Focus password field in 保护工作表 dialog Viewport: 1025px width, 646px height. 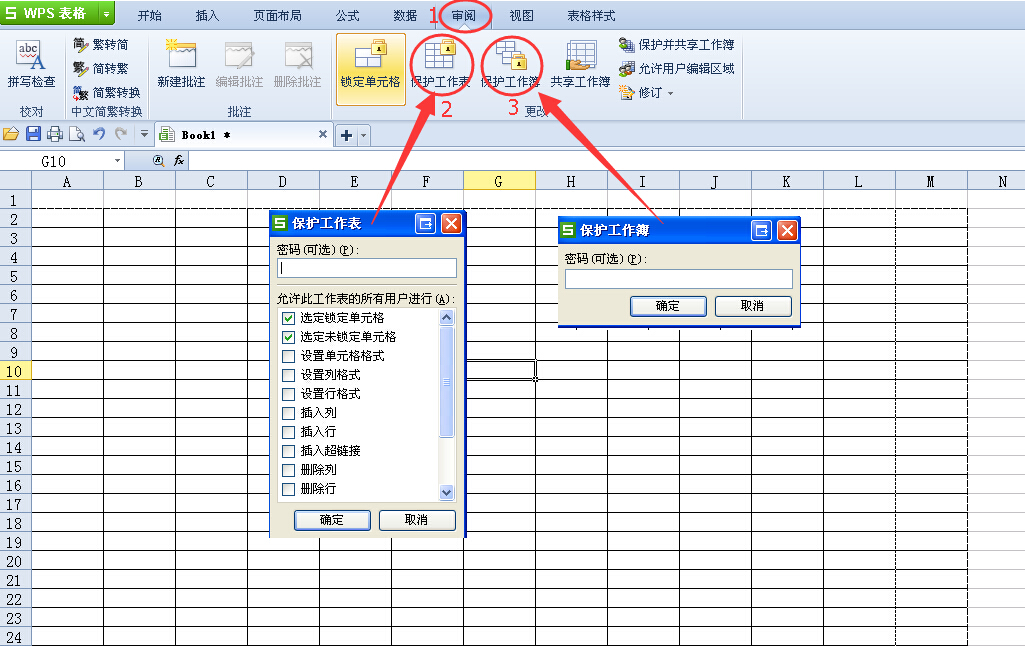pos(367,267)
